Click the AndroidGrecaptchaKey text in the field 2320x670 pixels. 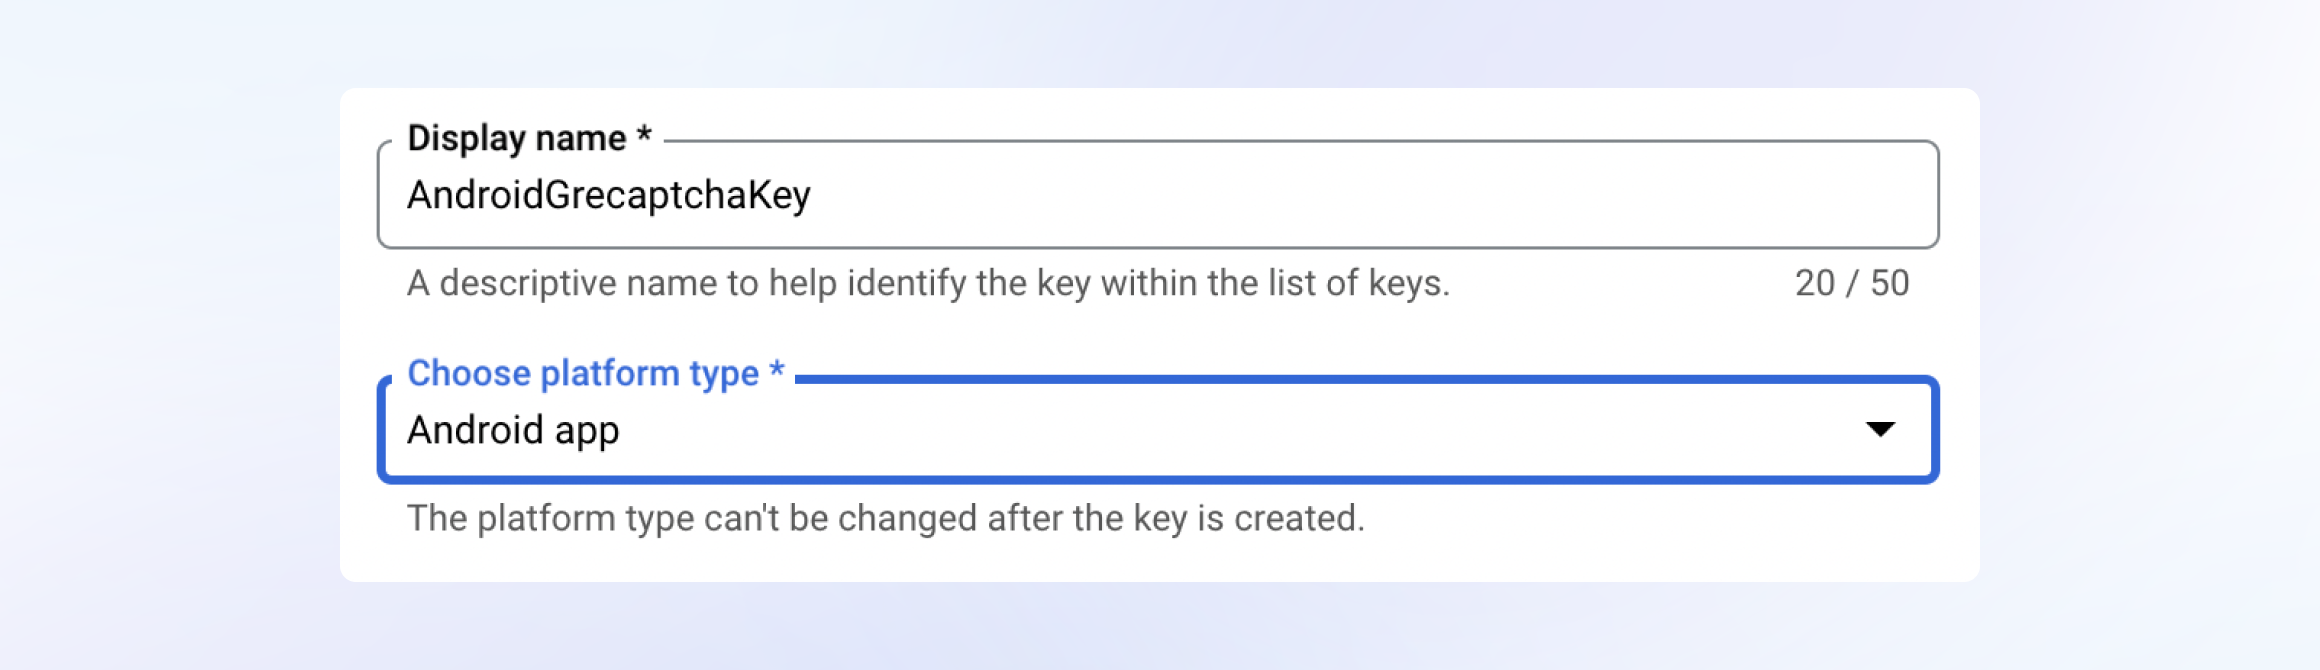tap(608, 195)
